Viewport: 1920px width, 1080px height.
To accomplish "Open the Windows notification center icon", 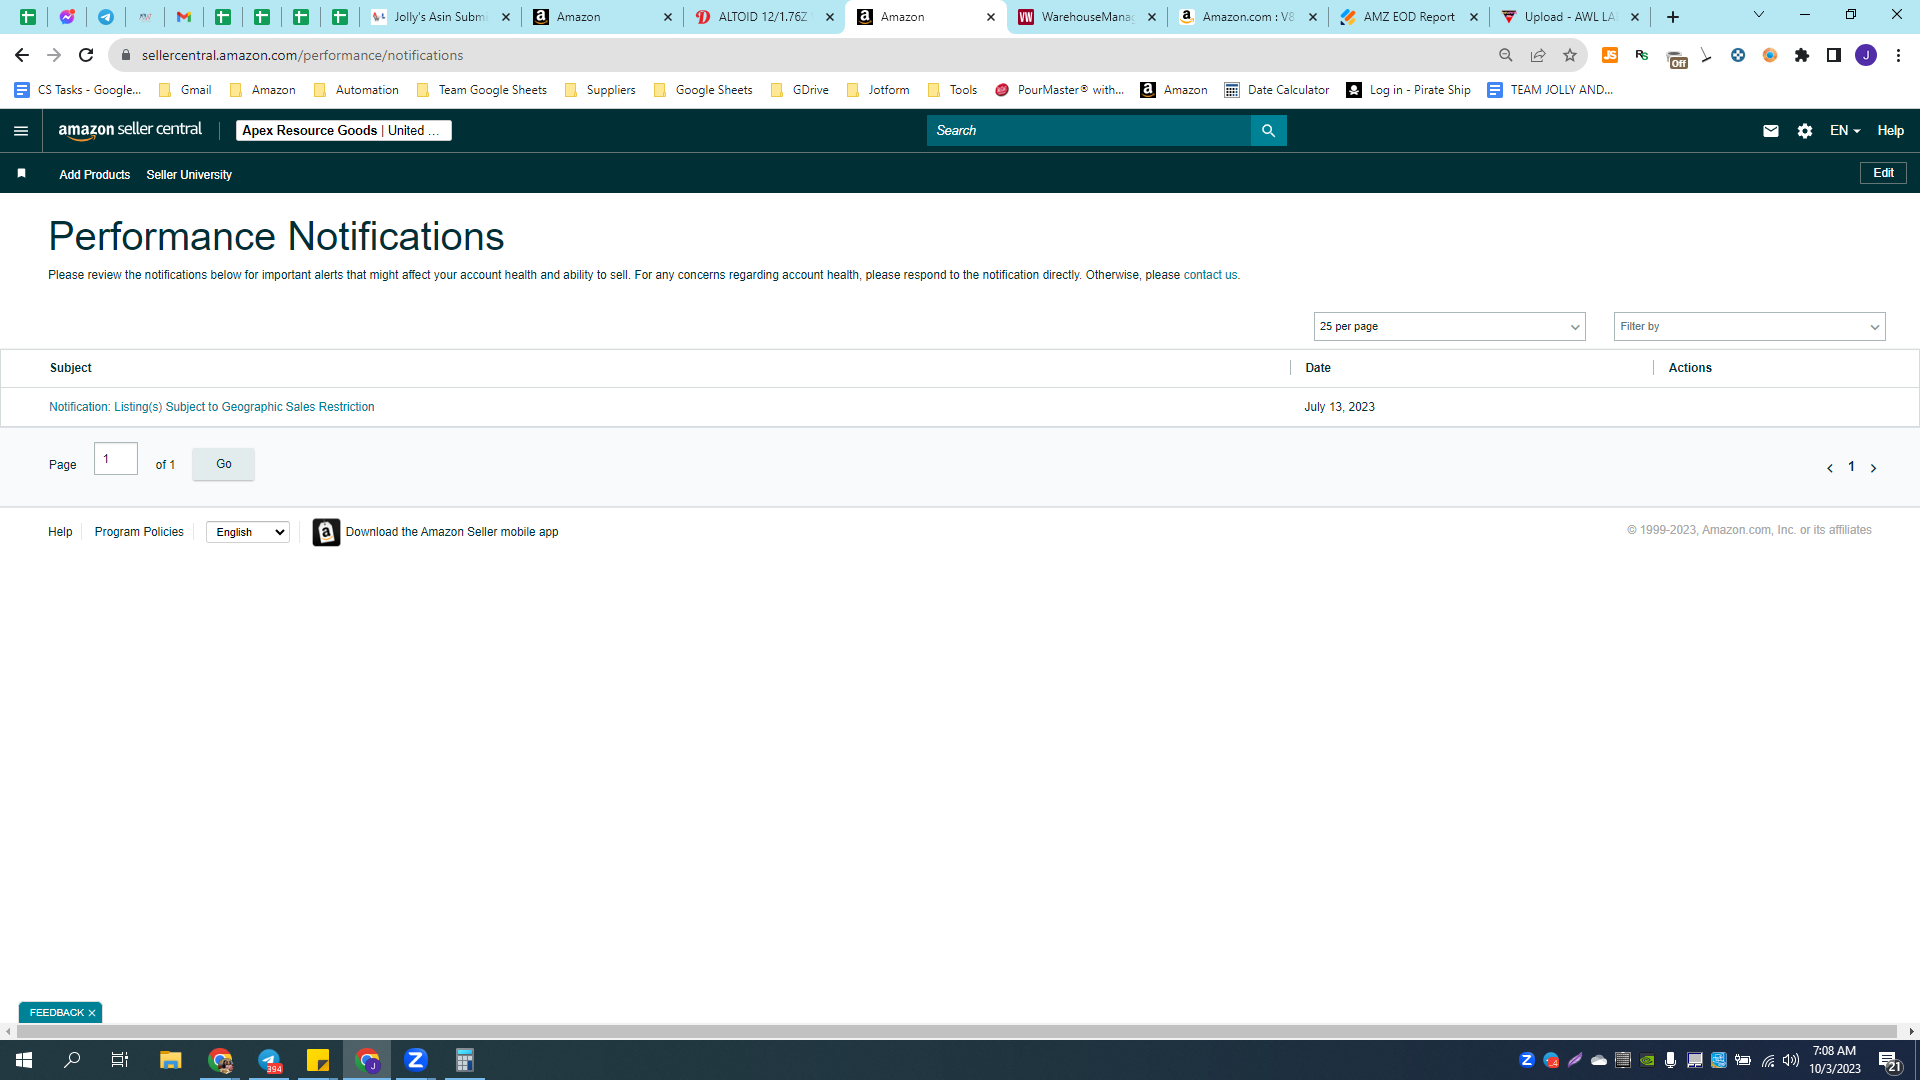I will [1889, 1061].
